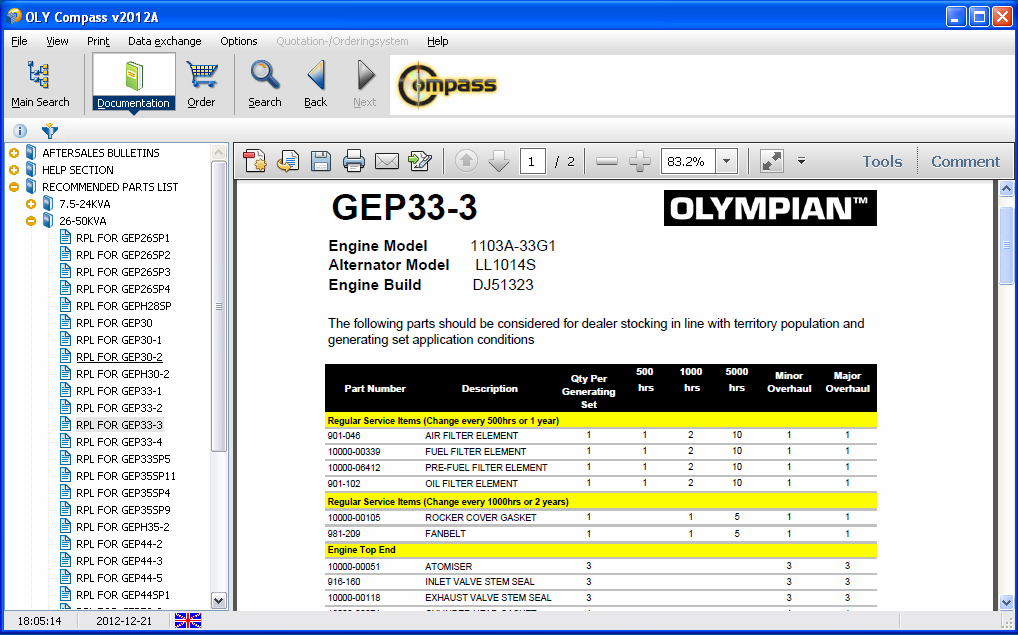1018x635 pixels.
Task: Click the status bar date 2012-12-21
Action: 124,621
